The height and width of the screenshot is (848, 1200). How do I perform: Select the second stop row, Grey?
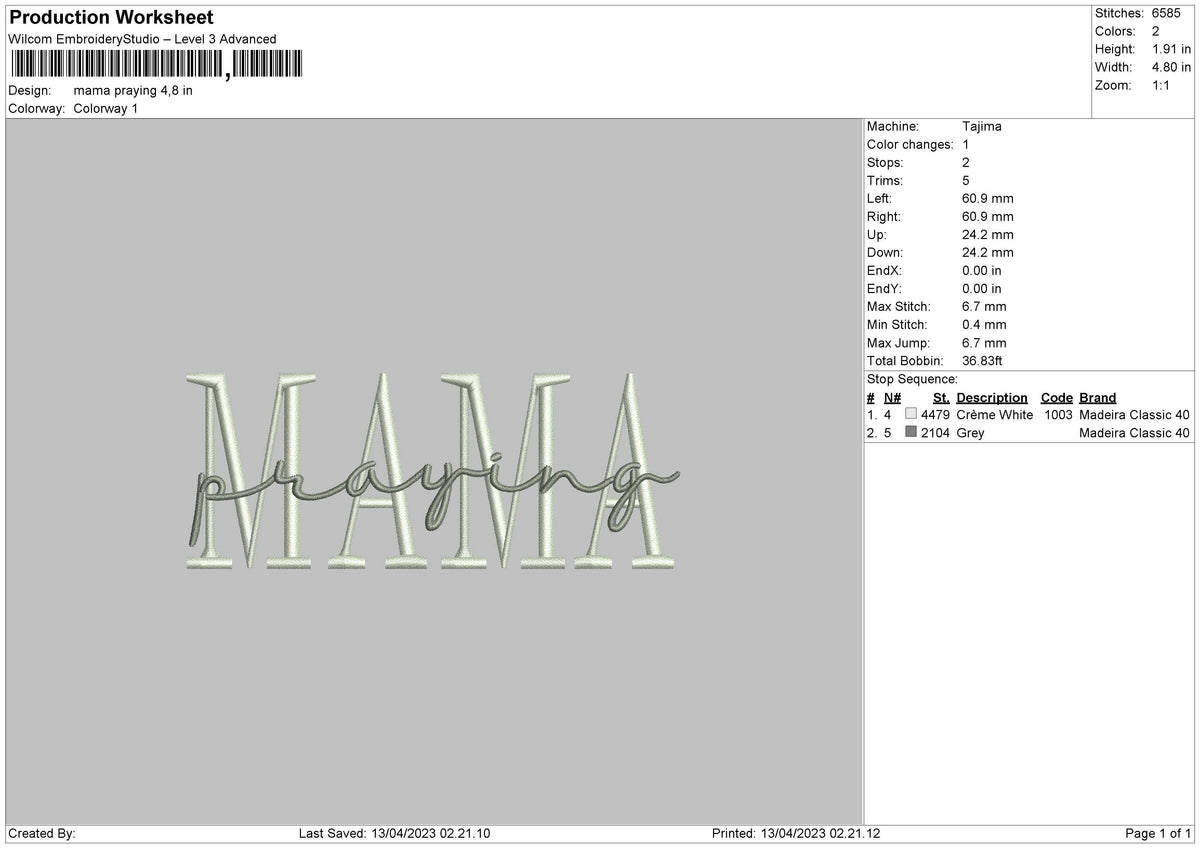point(1029,432)
